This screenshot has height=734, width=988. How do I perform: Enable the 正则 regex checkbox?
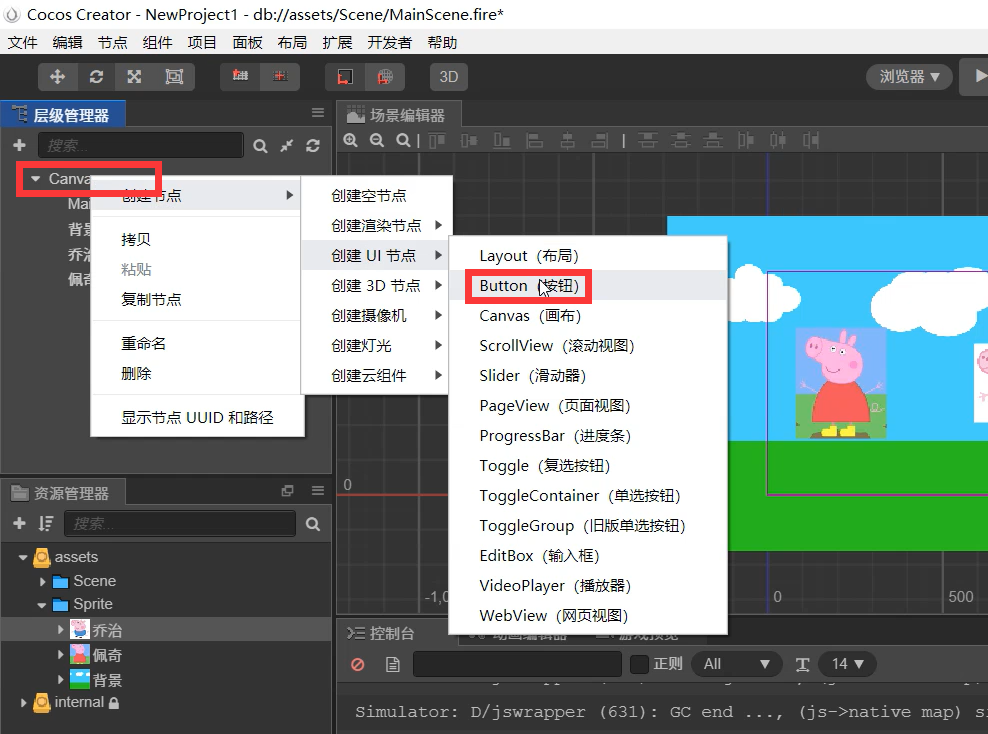coord(640,664)
